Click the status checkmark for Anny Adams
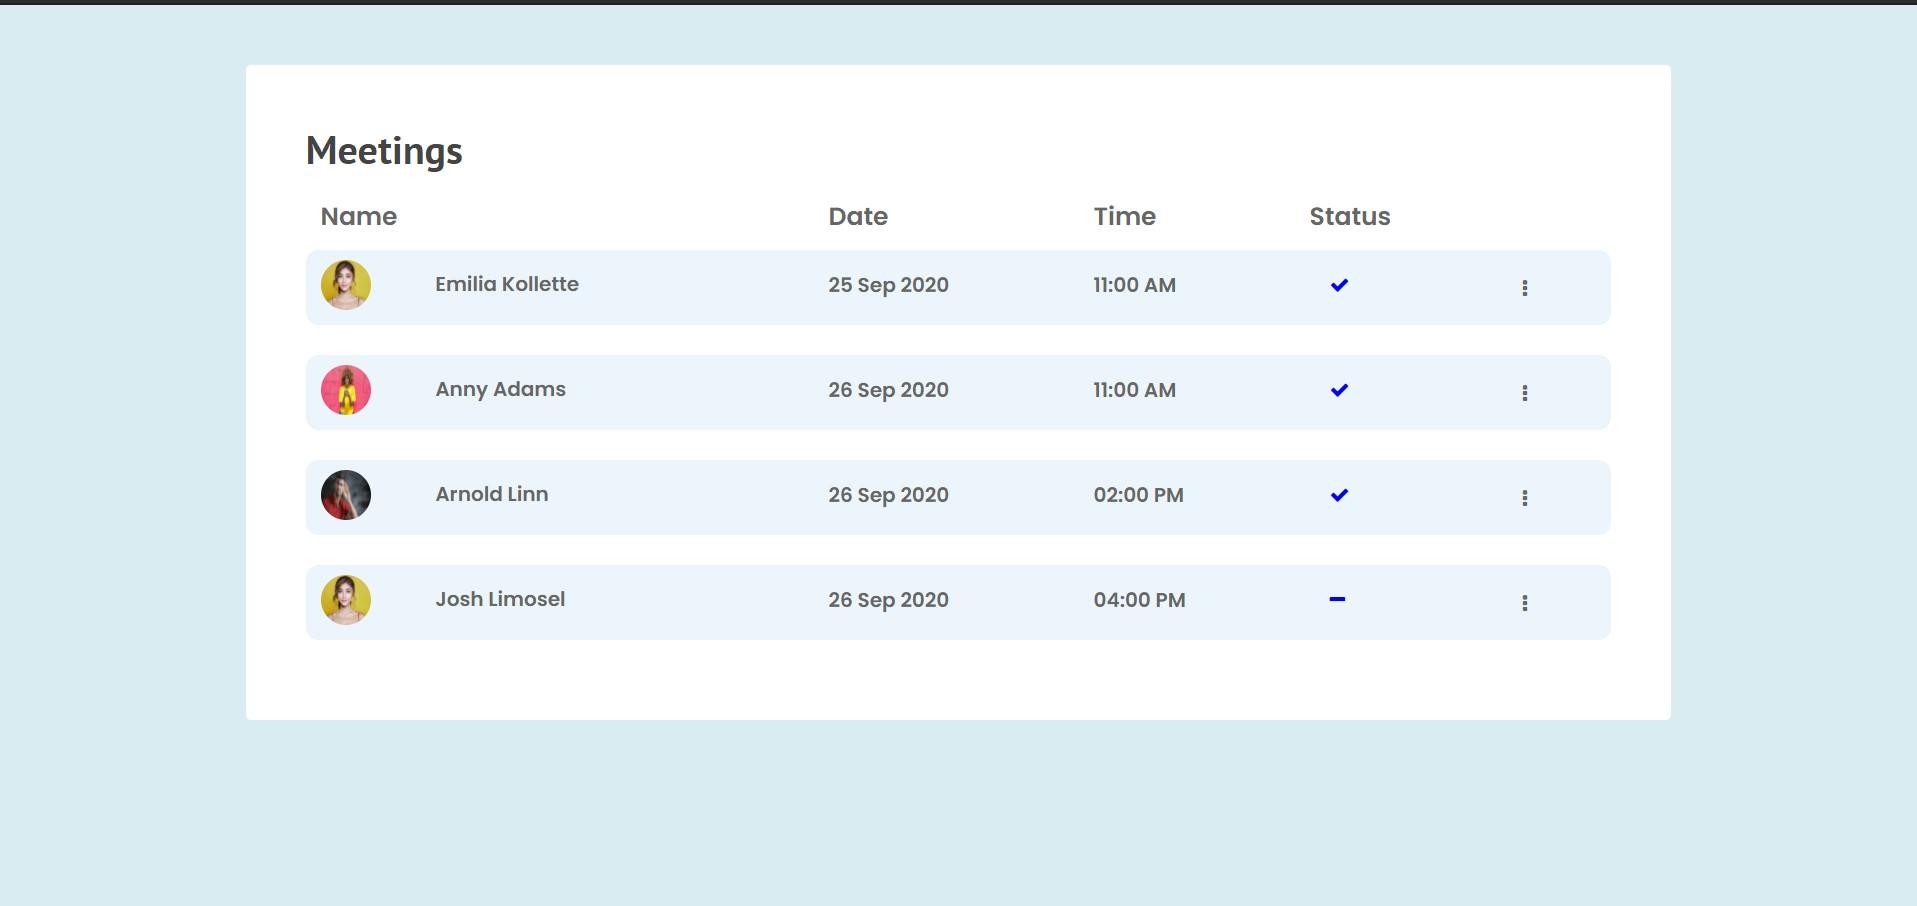Viewport: 1917px width, 906px height. pyautogui.click(x=1339, y=390)
